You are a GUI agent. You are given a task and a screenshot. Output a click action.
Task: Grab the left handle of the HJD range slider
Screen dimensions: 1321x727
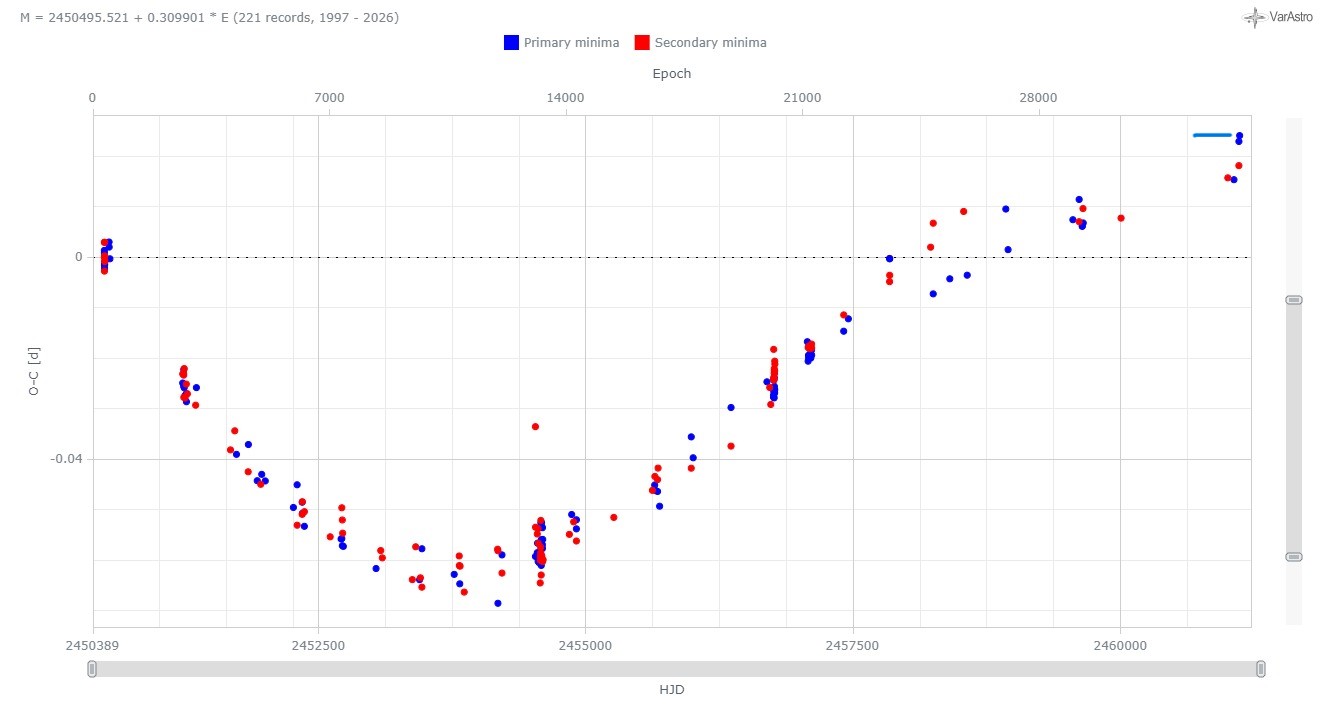(x=92, y=669)
